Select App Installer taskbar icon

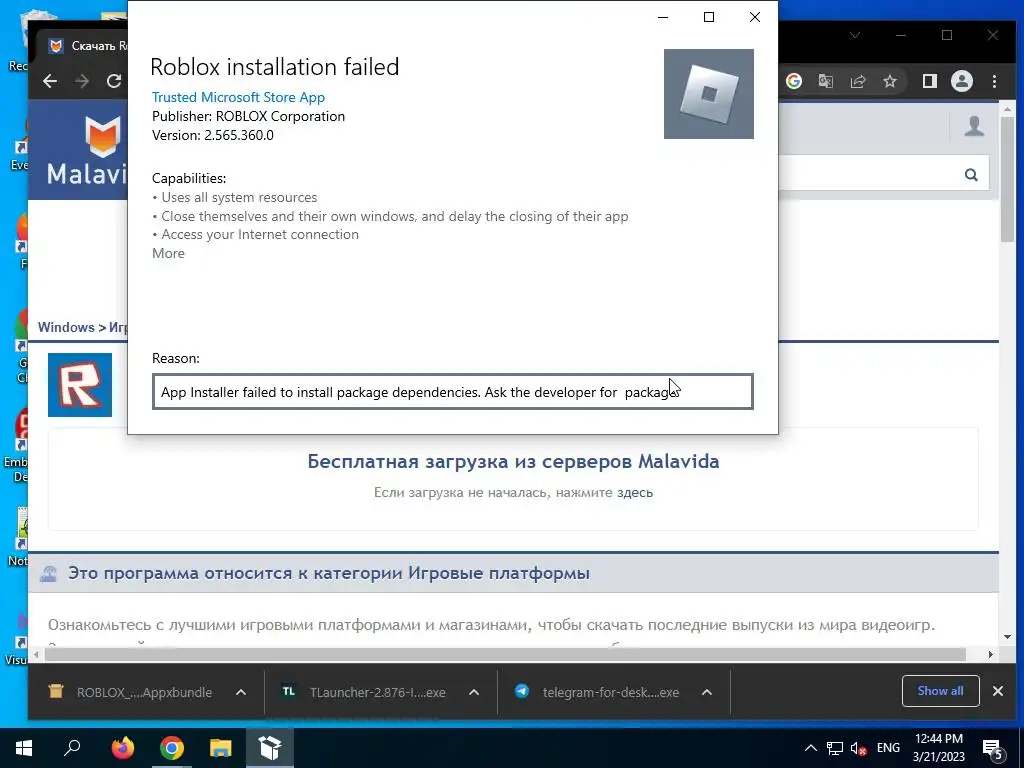pos(269,748)
